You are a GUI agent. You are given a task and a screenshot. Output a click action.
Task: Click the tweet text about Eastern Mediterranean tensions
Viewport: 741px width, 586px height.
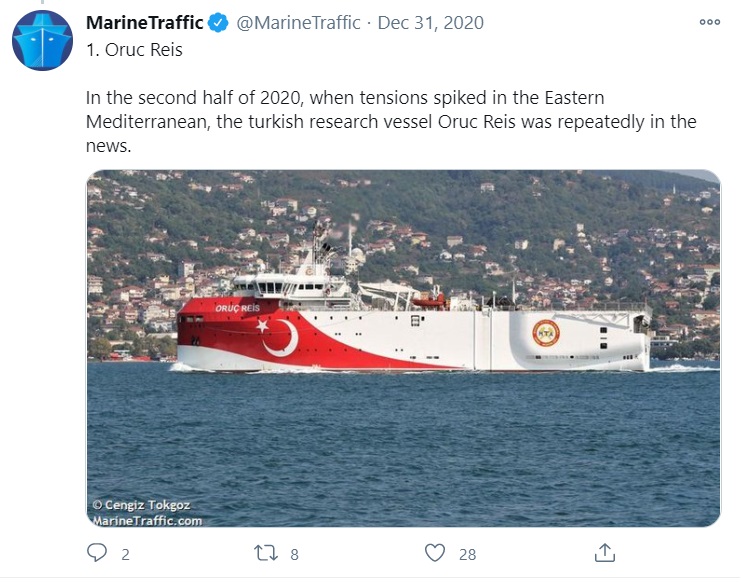click(391, 122)
